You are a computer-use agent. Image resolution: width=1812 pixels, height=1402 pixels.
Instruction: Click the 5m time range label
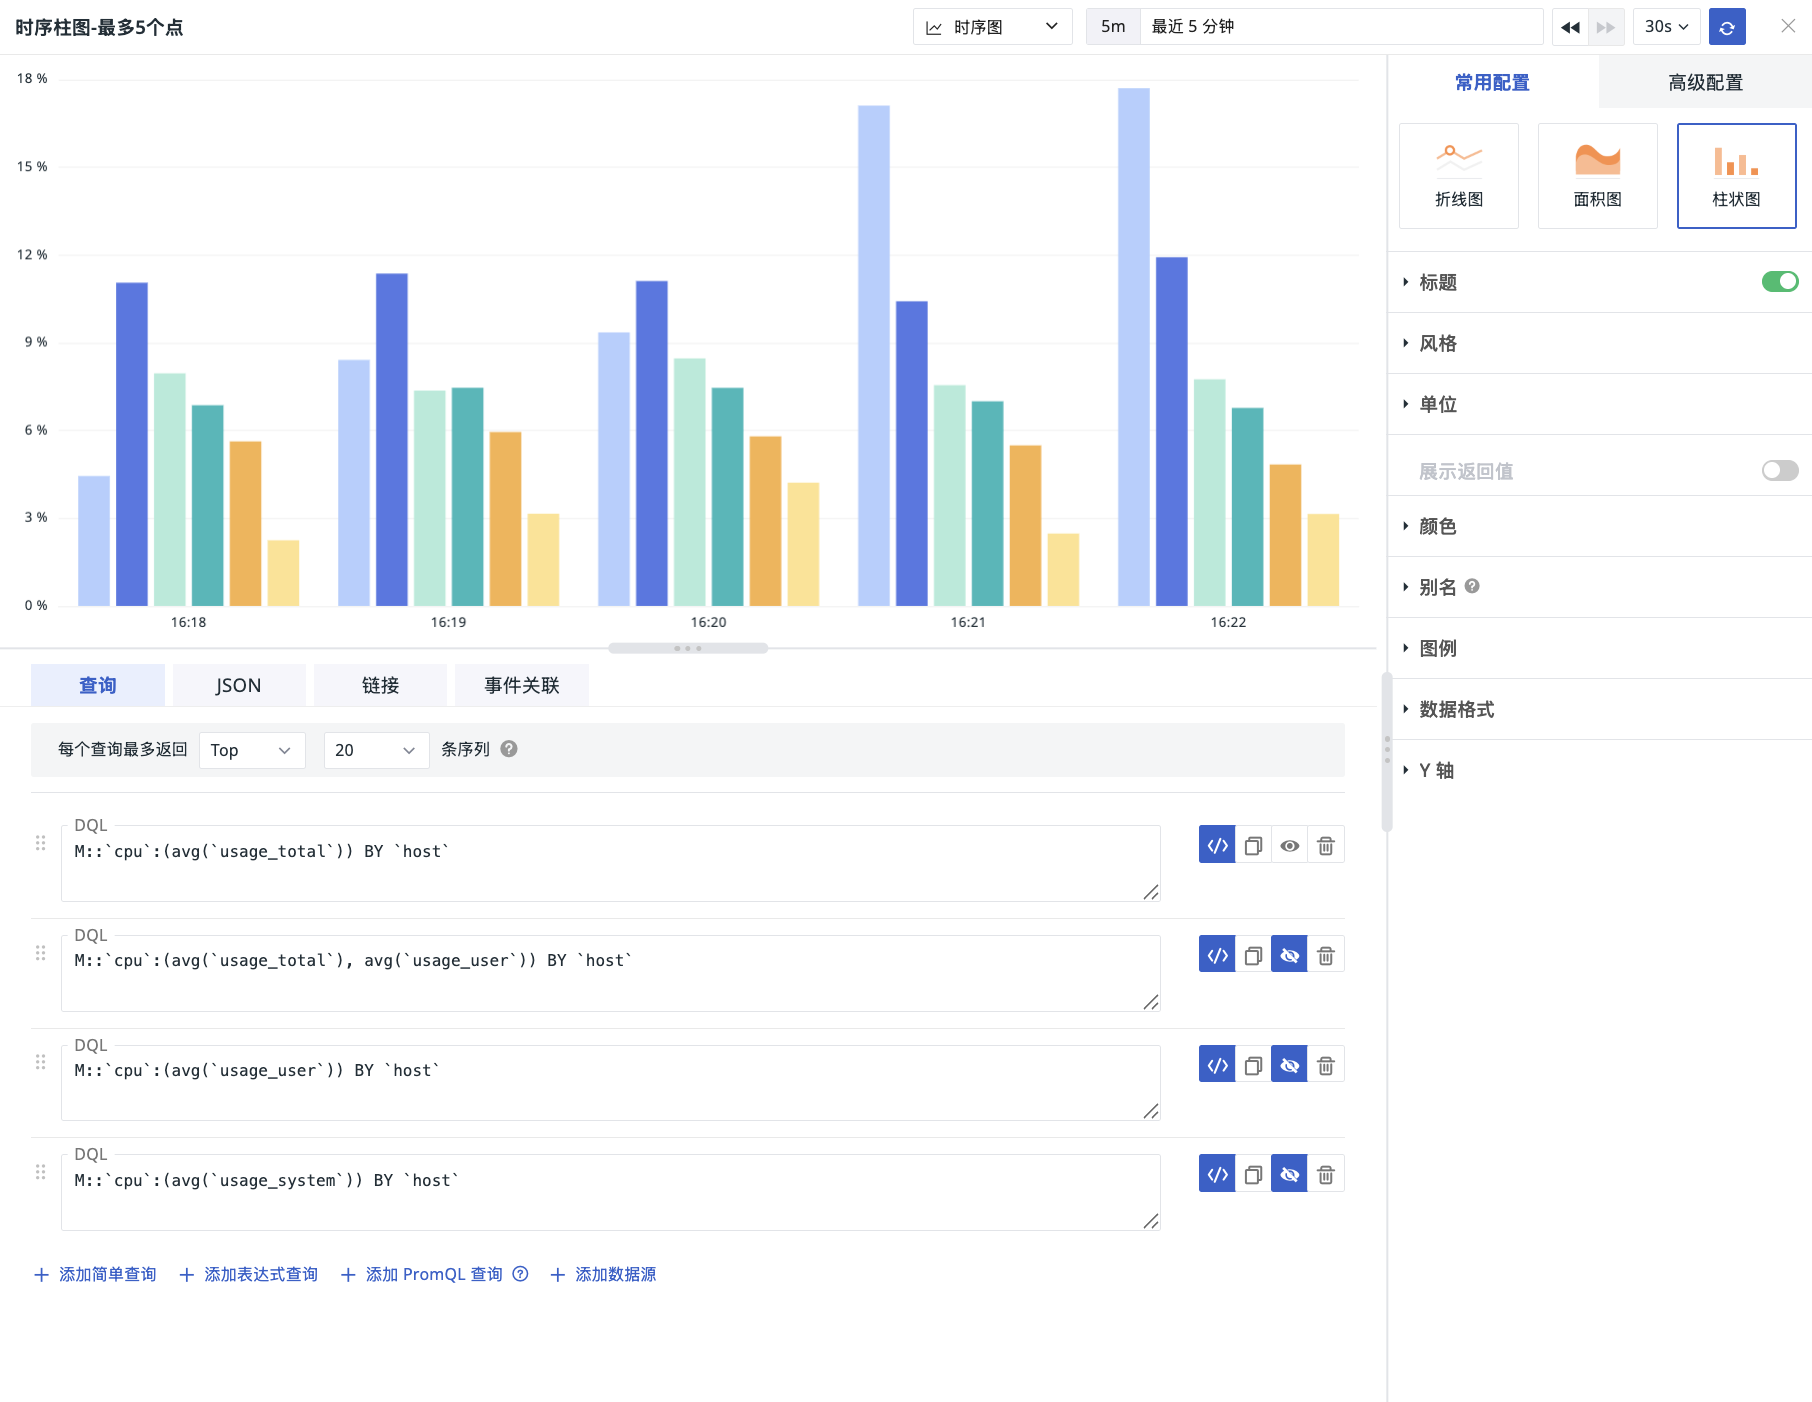[x=1113, y=27]
